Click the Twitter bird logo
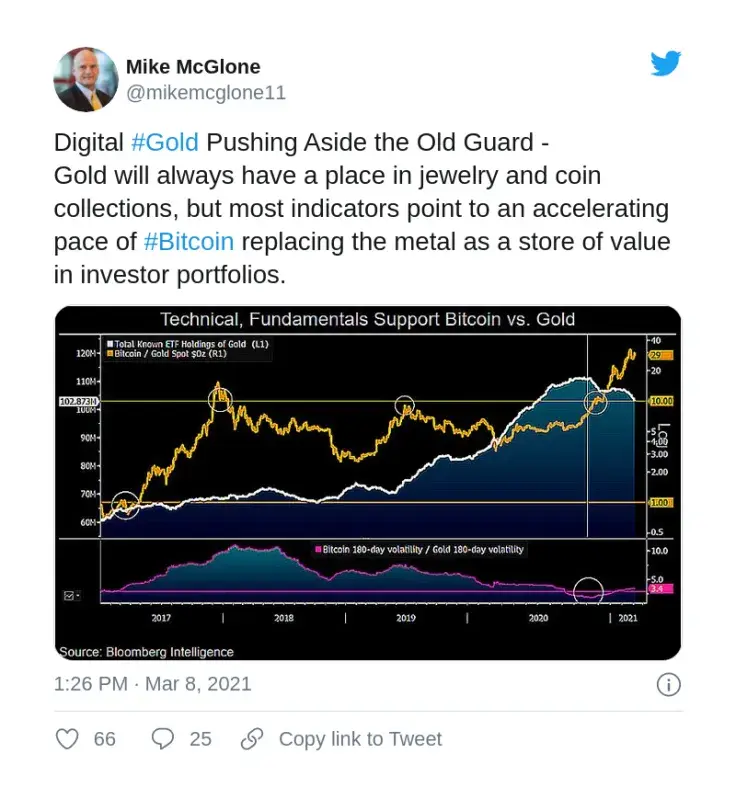 pos(666,64)
